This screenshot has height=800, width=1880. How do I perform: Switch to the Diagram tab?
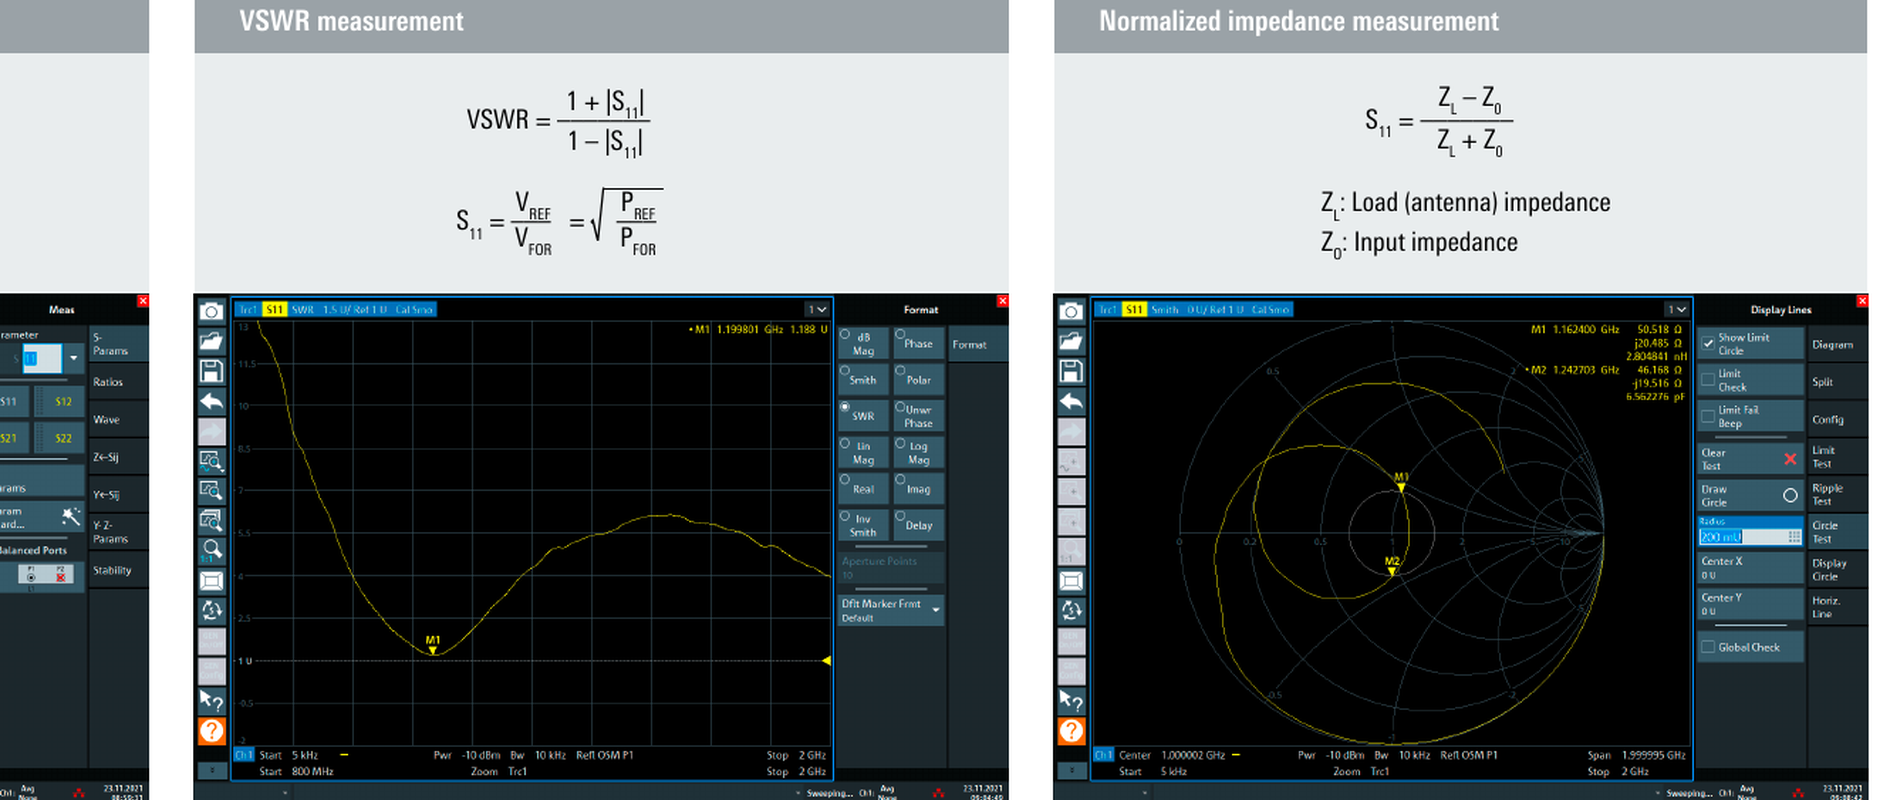(1838, 345)
